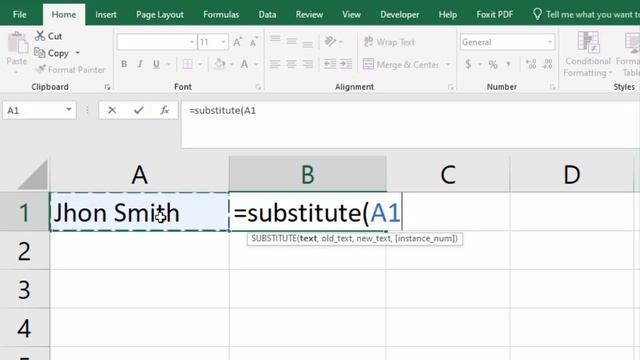The width and height of the screenshot is (640, 360).
Task: Open Insert Function fx dialog
Action: pos(164,110)
